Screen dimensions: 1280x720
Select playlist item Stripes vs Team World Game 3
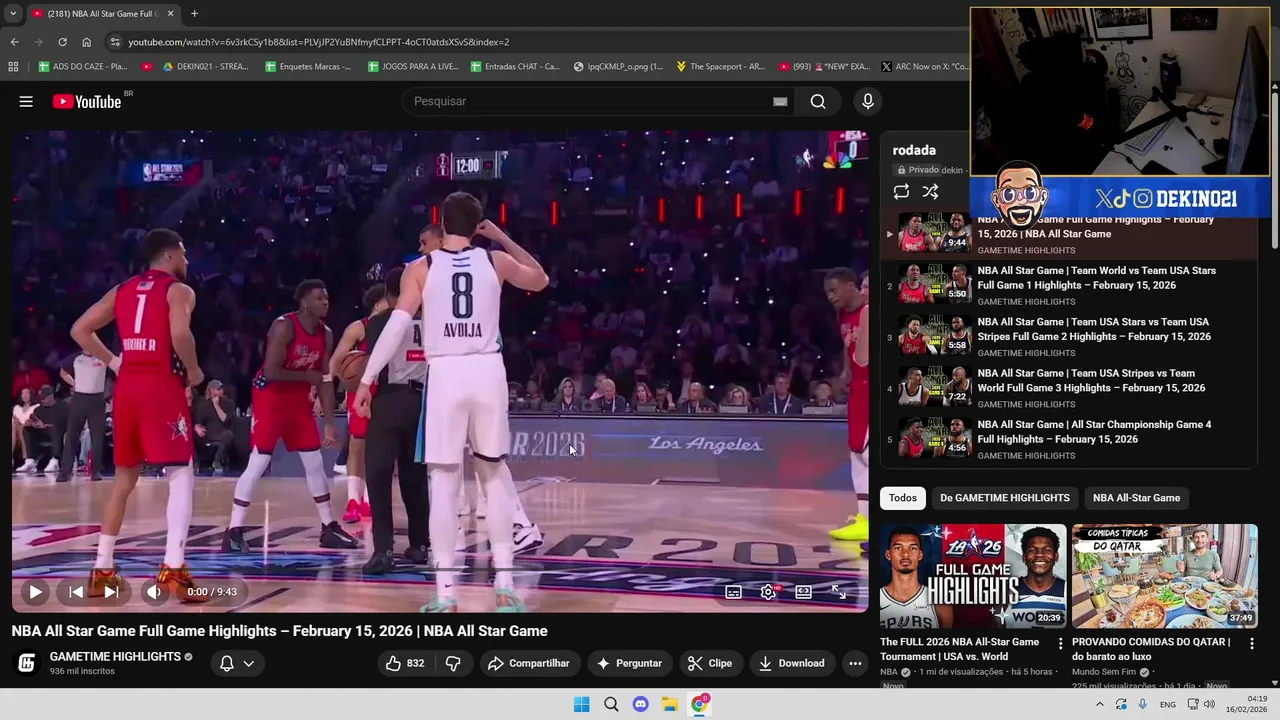(1068, 388)
